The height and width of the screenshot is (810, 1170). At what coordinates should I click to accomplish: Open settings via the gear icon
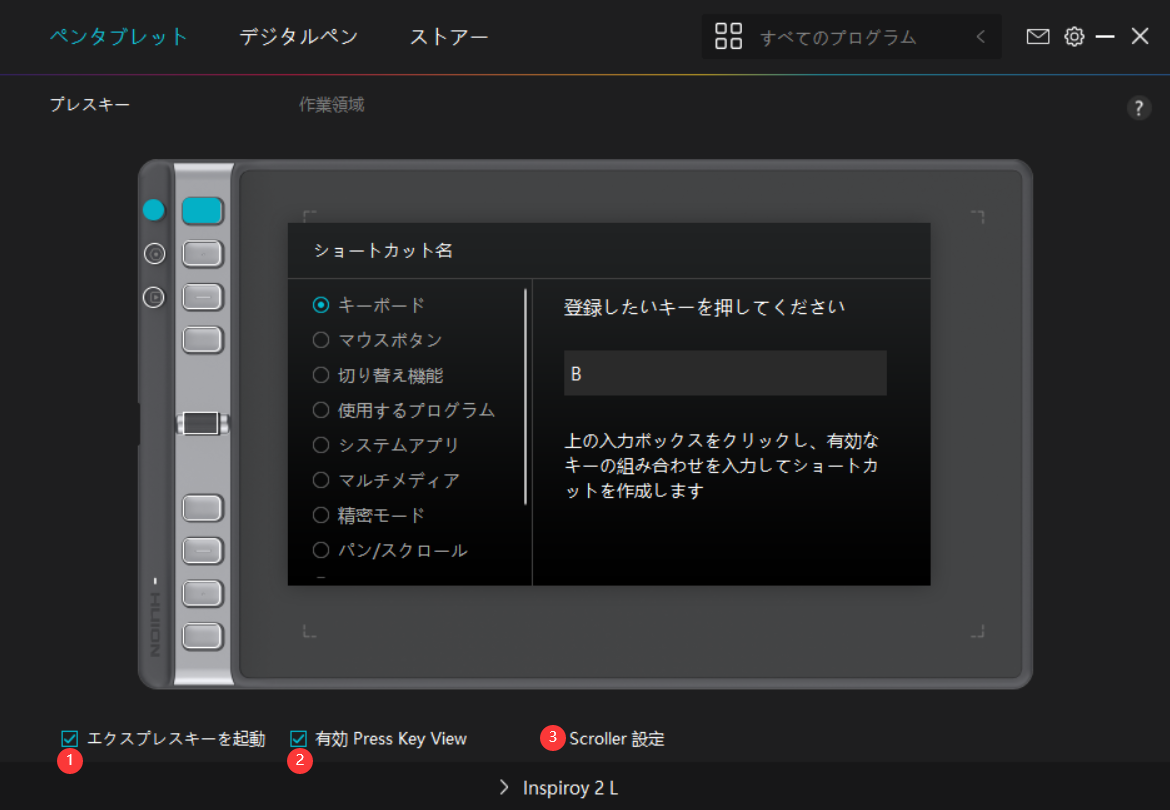1074,37
